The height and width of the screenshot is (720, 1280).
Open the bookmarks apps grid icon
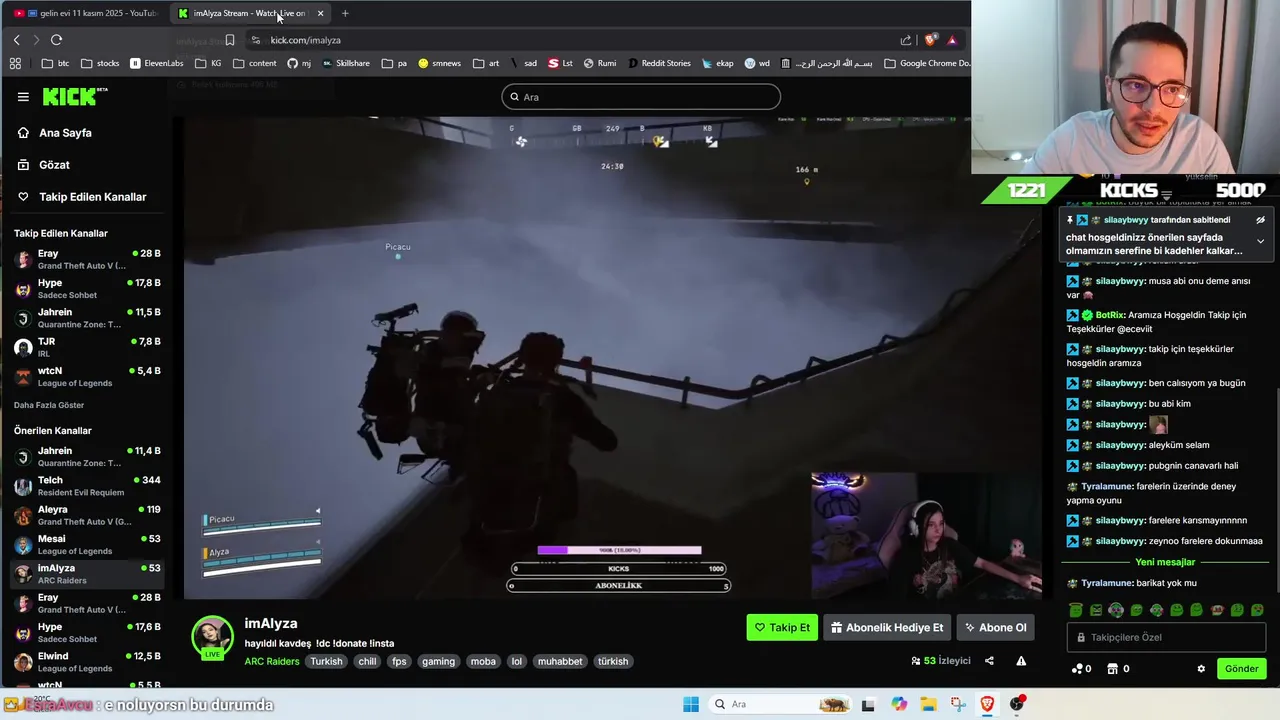(15, 63)
